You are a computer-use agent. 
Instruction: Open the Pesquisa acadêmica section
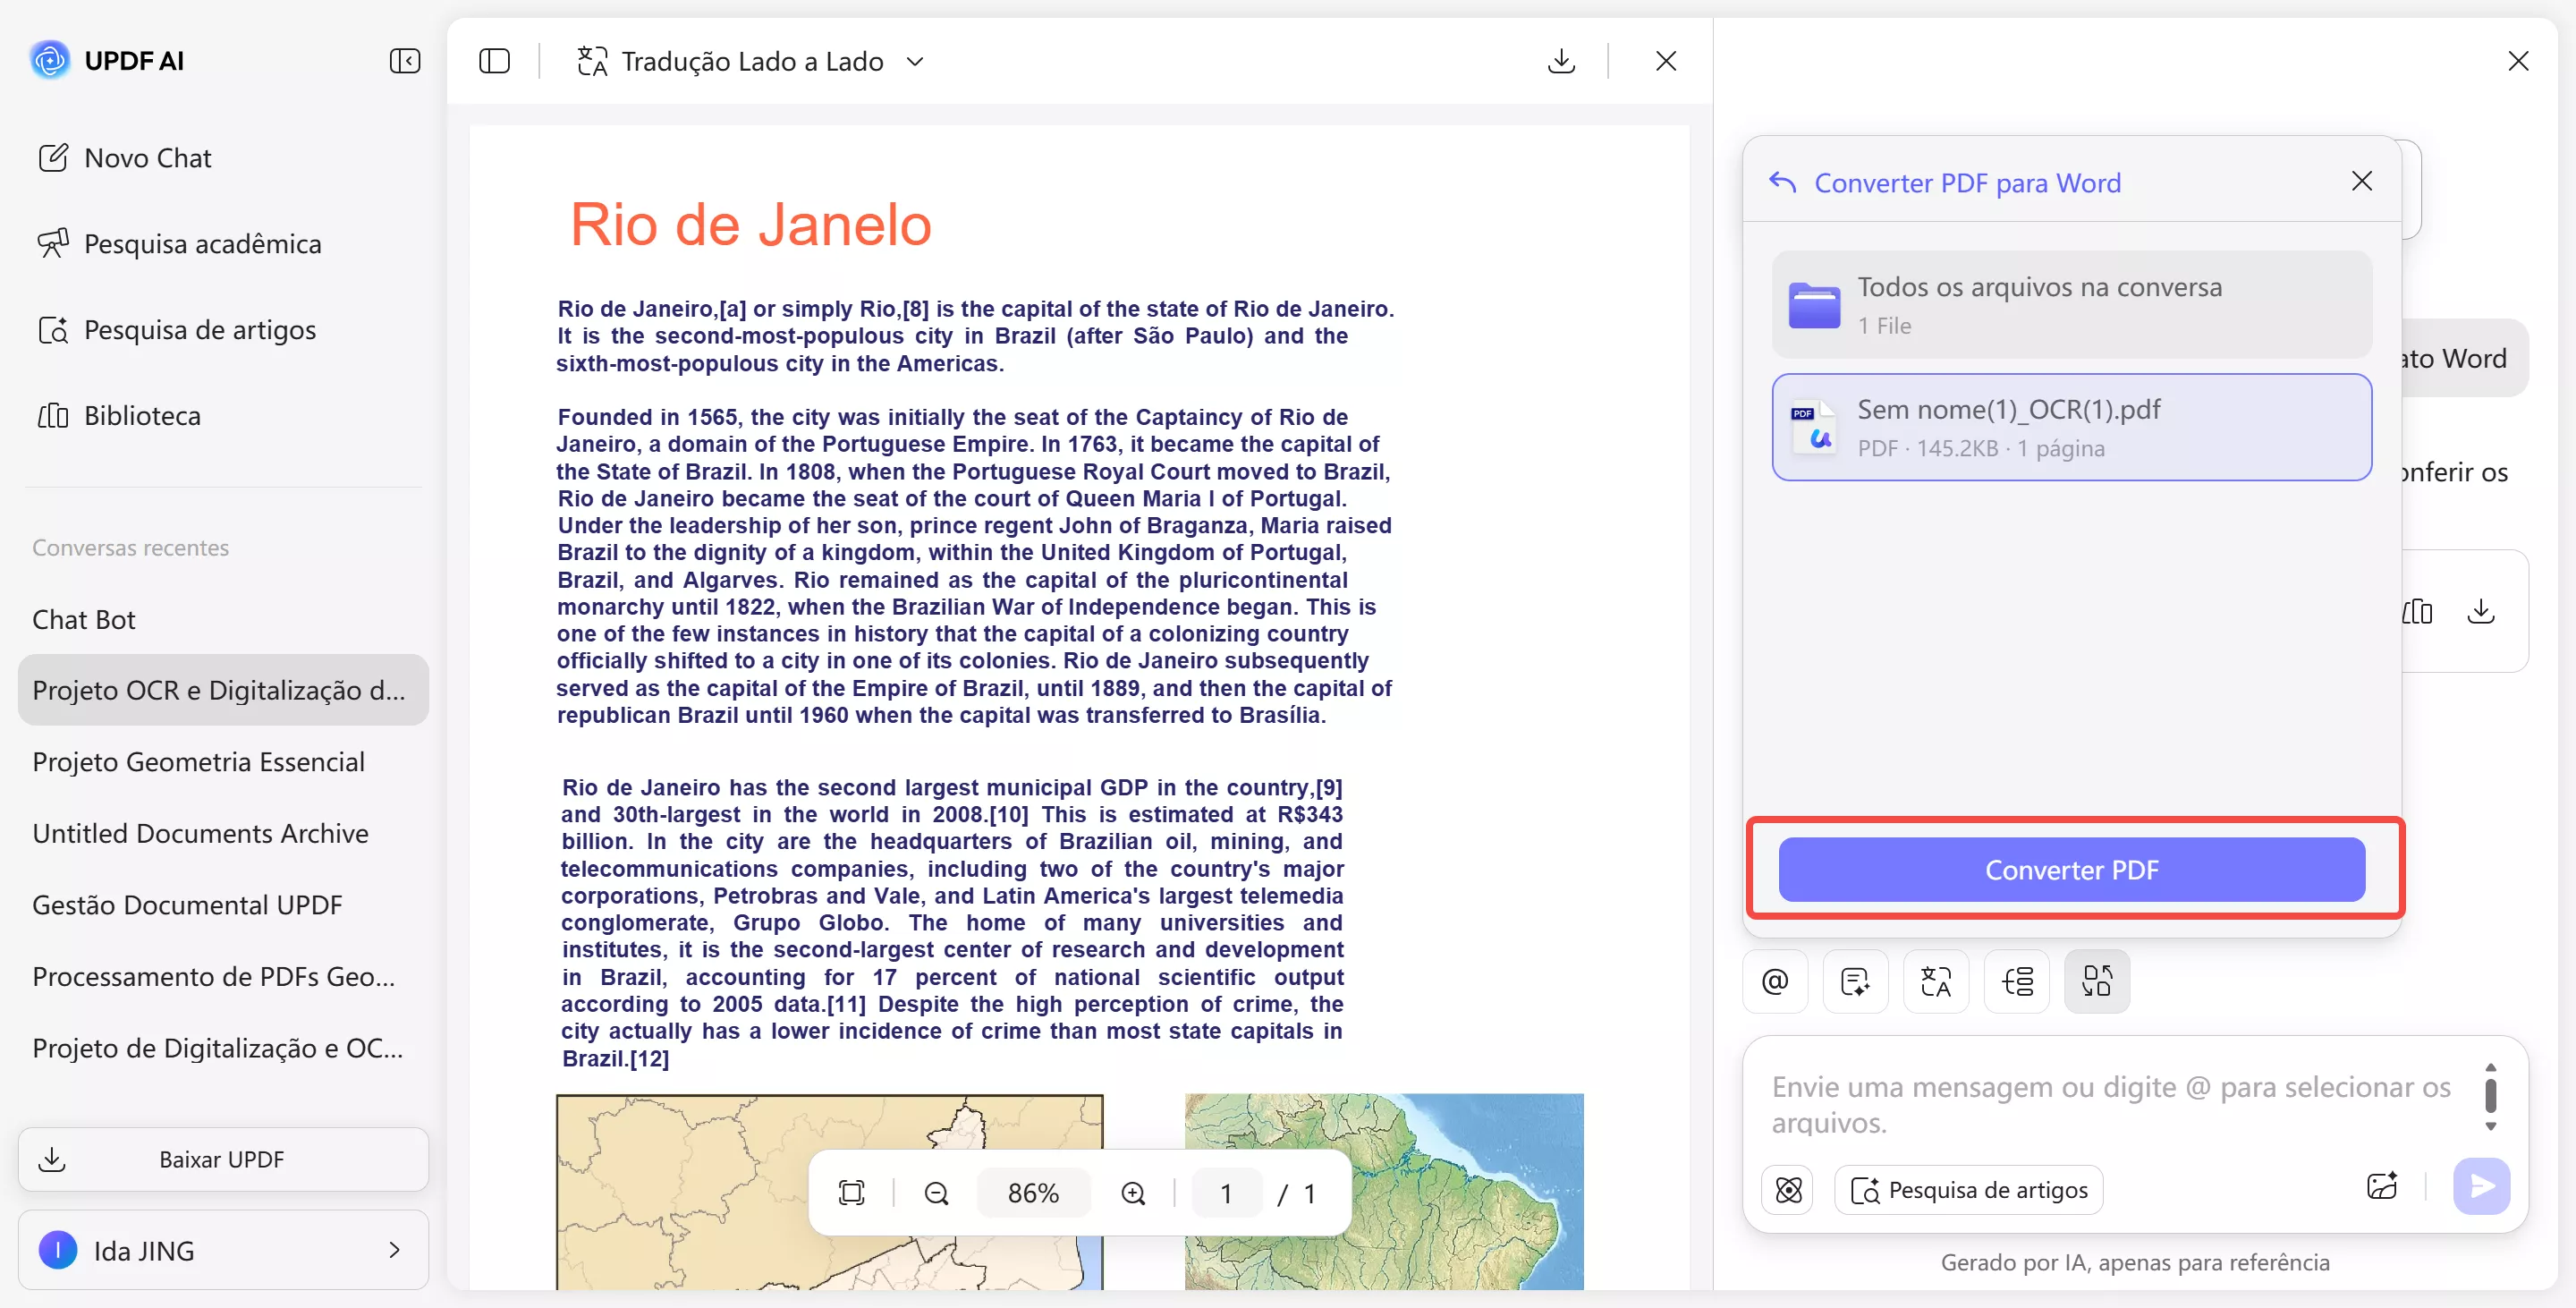pyautogui.click(x=201, y=243)
